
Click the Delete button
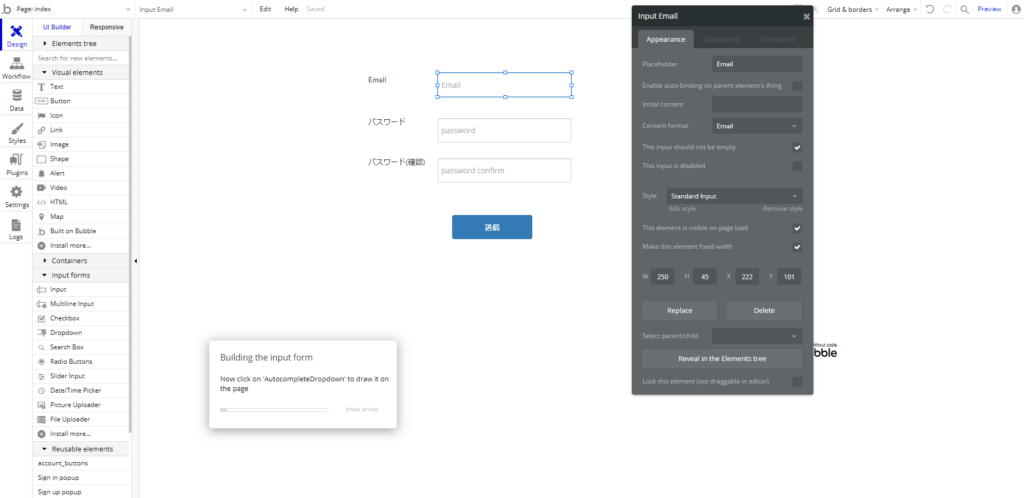pyautogui.click(x=764, y=310)
